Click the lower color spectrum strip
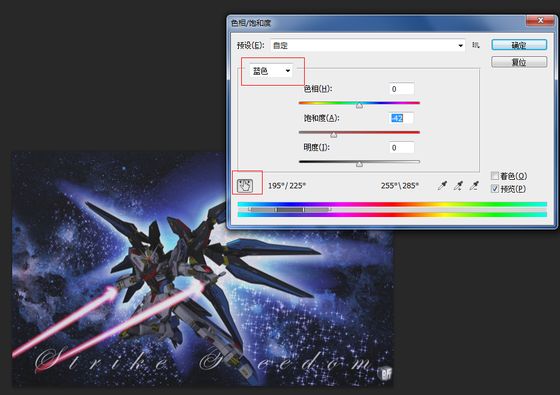 pyautogui.click(x=392, y=215)
